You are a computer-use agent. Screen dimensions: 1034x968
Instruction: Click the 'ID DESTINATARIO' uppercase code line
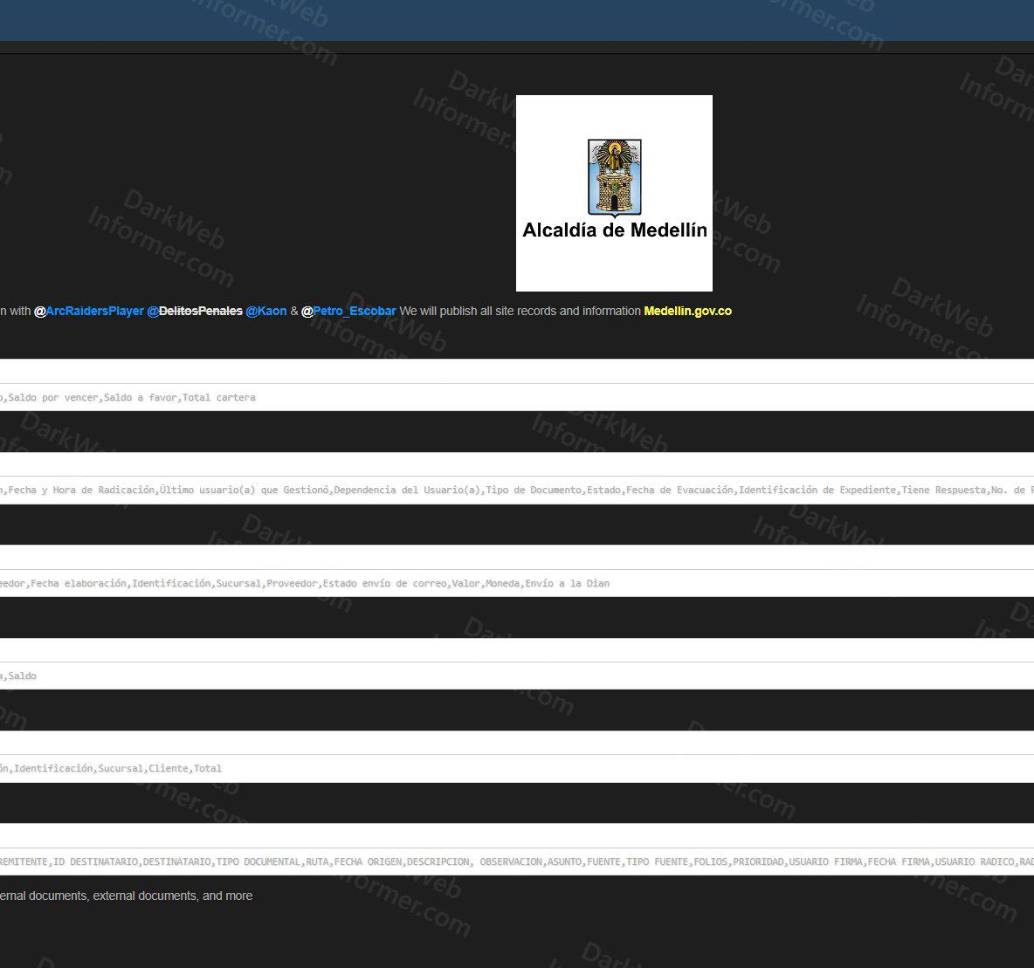500,862
